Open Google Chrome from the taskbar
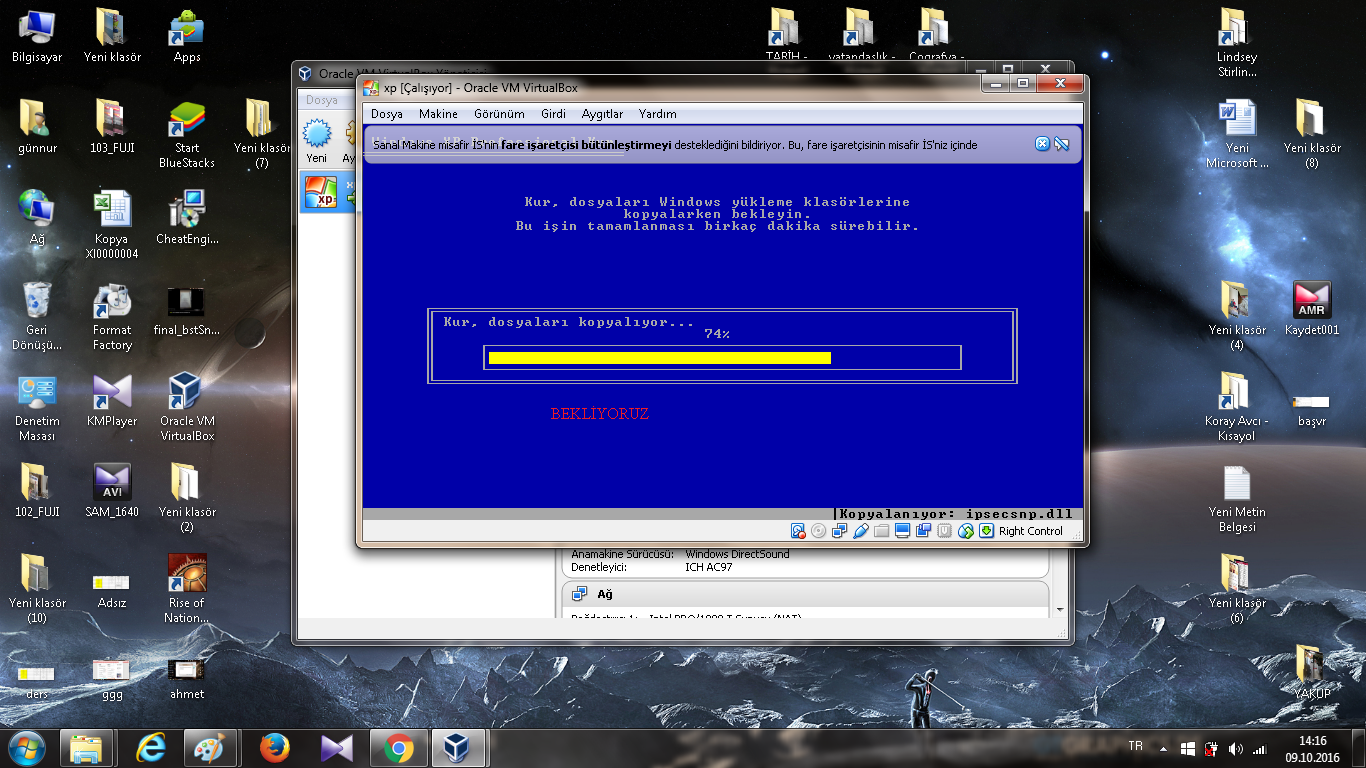The image size is (1366, 768). tap(399, 748)
